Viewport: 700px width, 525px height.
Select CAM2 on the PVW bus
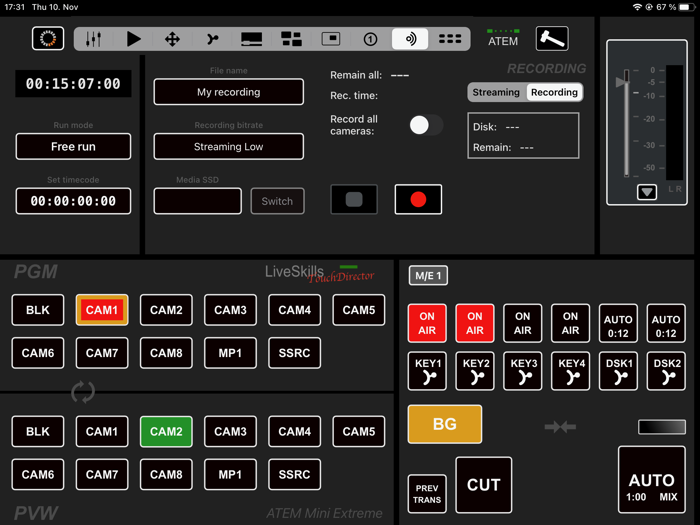[x=166, y=432]
